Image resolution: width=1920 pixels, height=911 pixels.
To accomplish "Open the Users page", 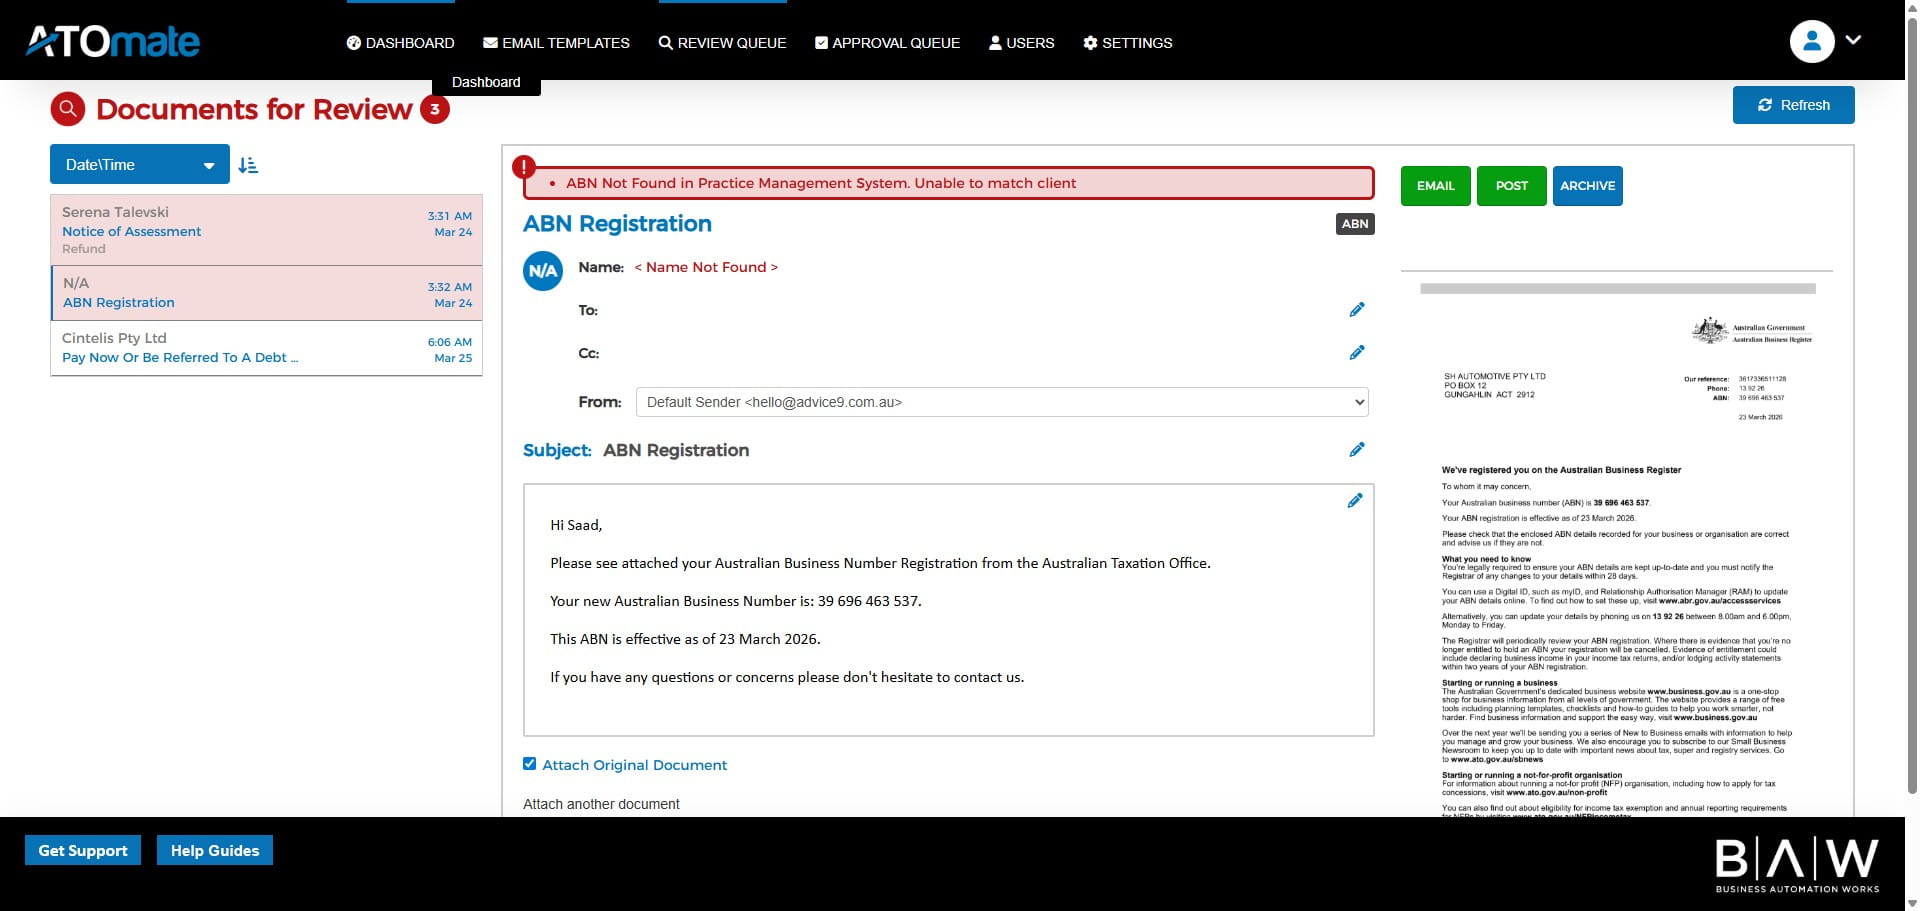I will pyautogui.click(x=1021, y=43).
